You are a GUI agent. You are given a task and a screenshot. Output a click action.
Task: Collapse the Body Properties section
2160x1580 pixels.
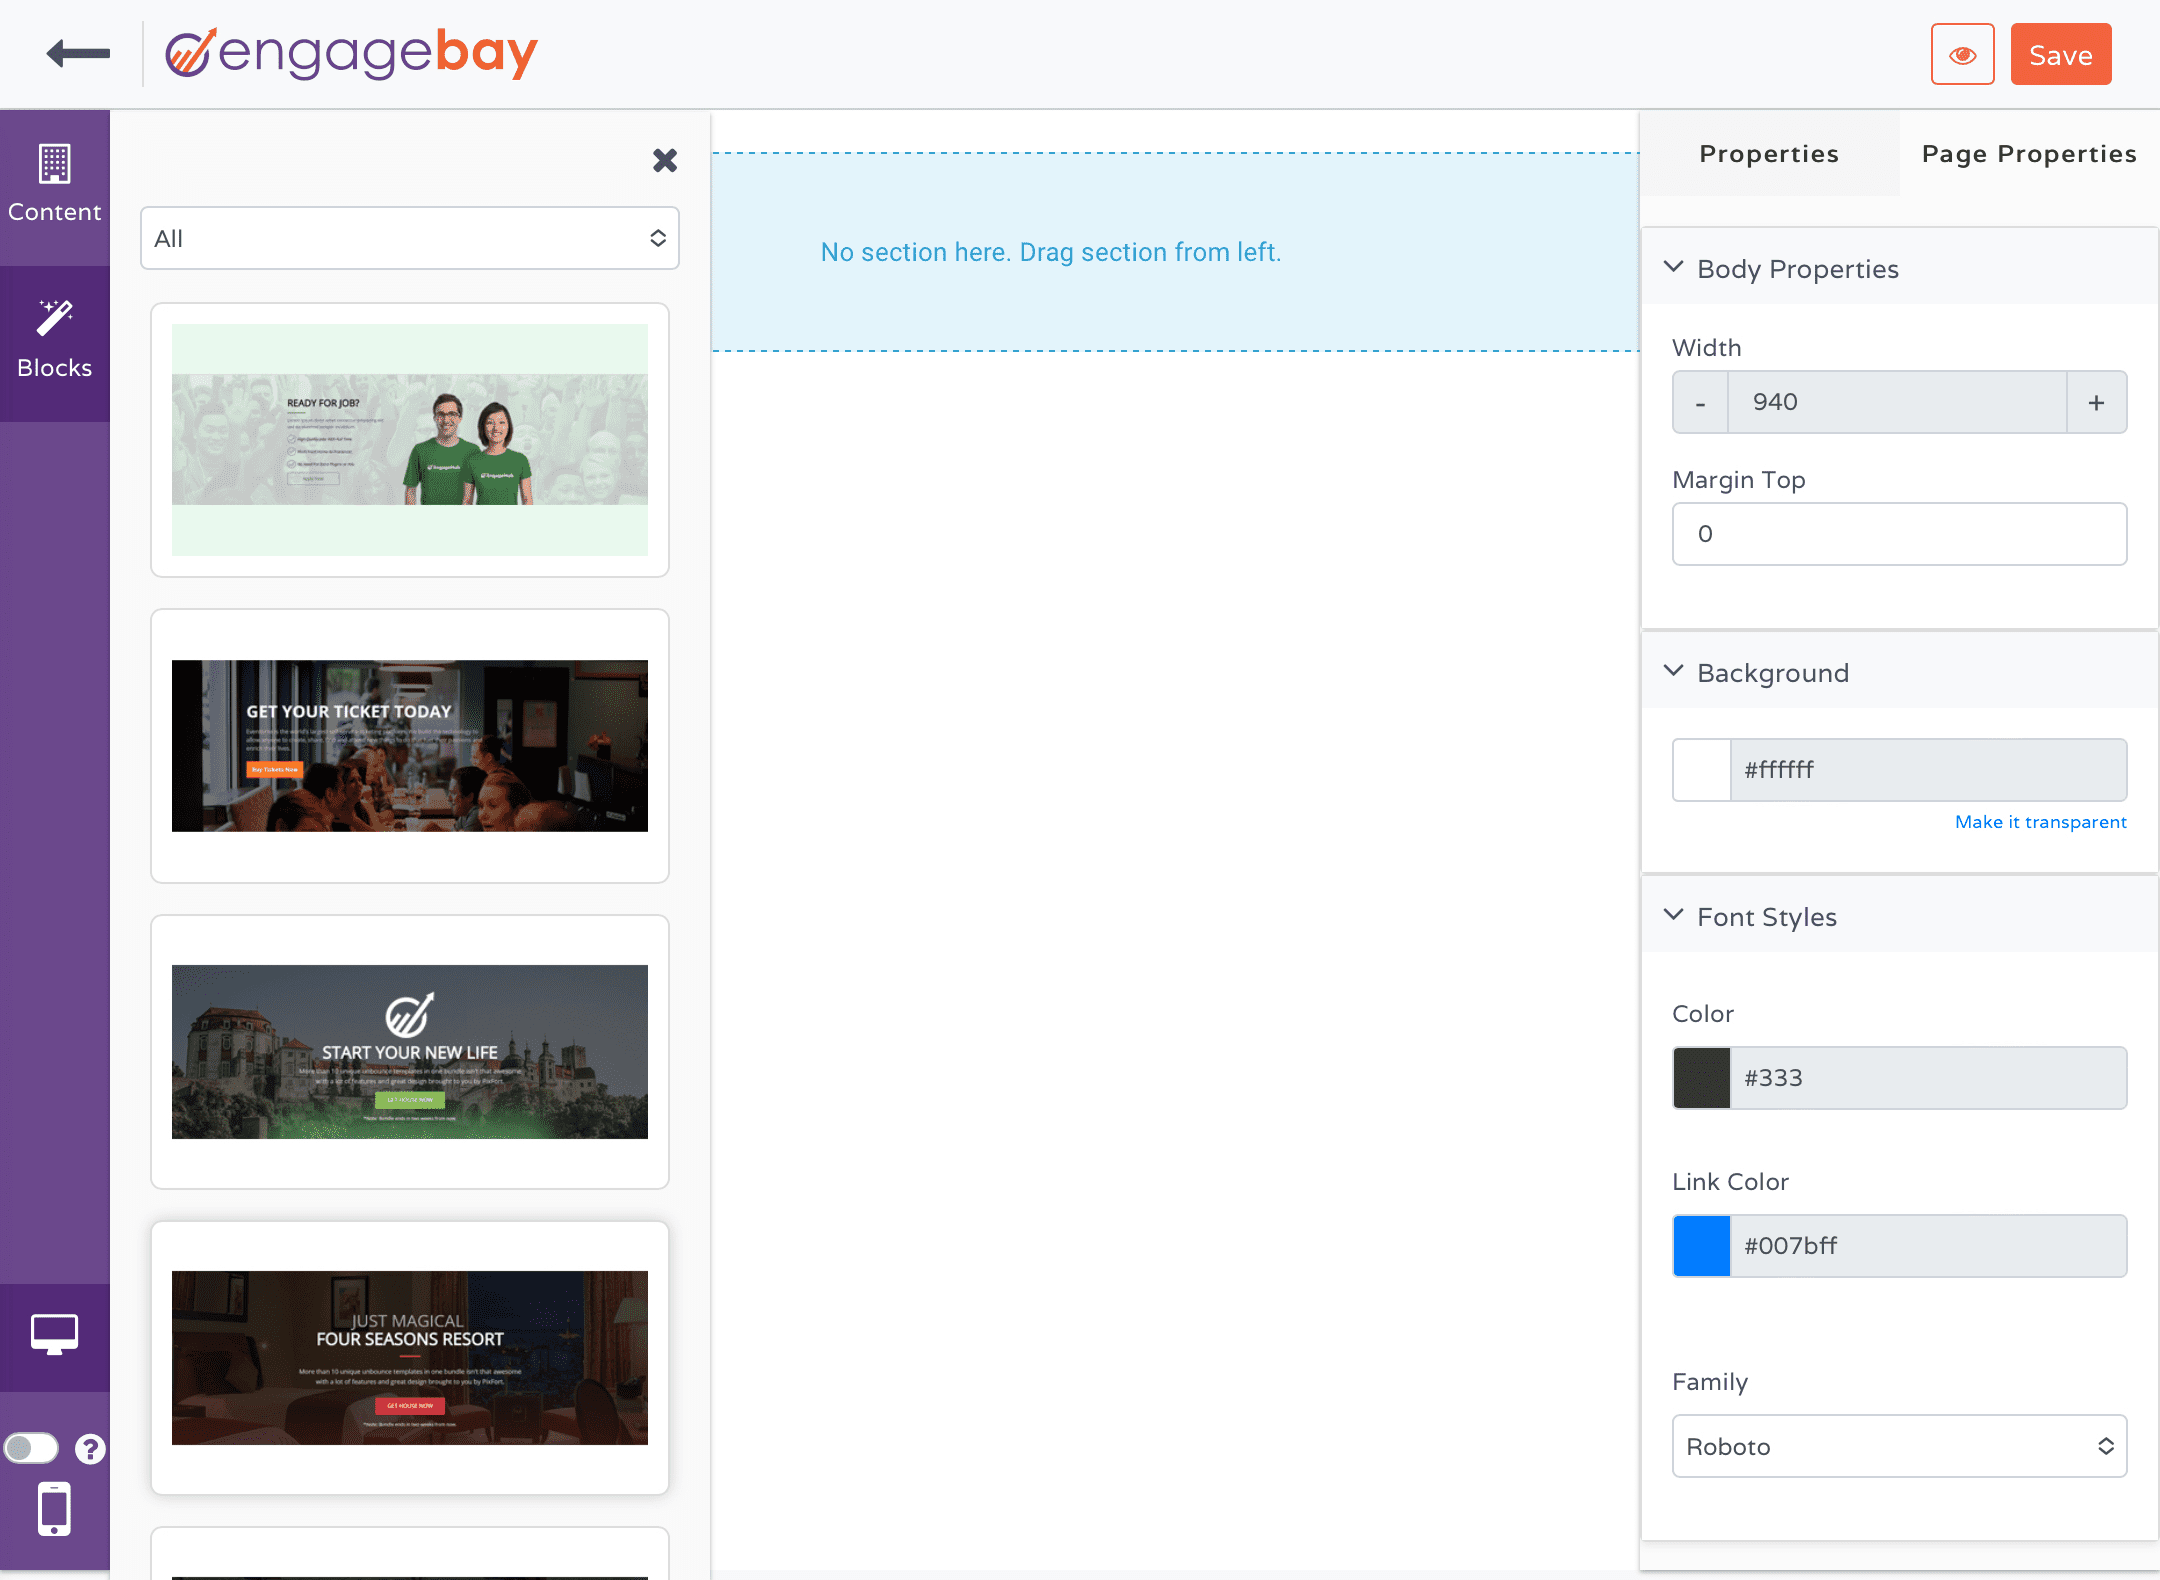point(1675,267)
